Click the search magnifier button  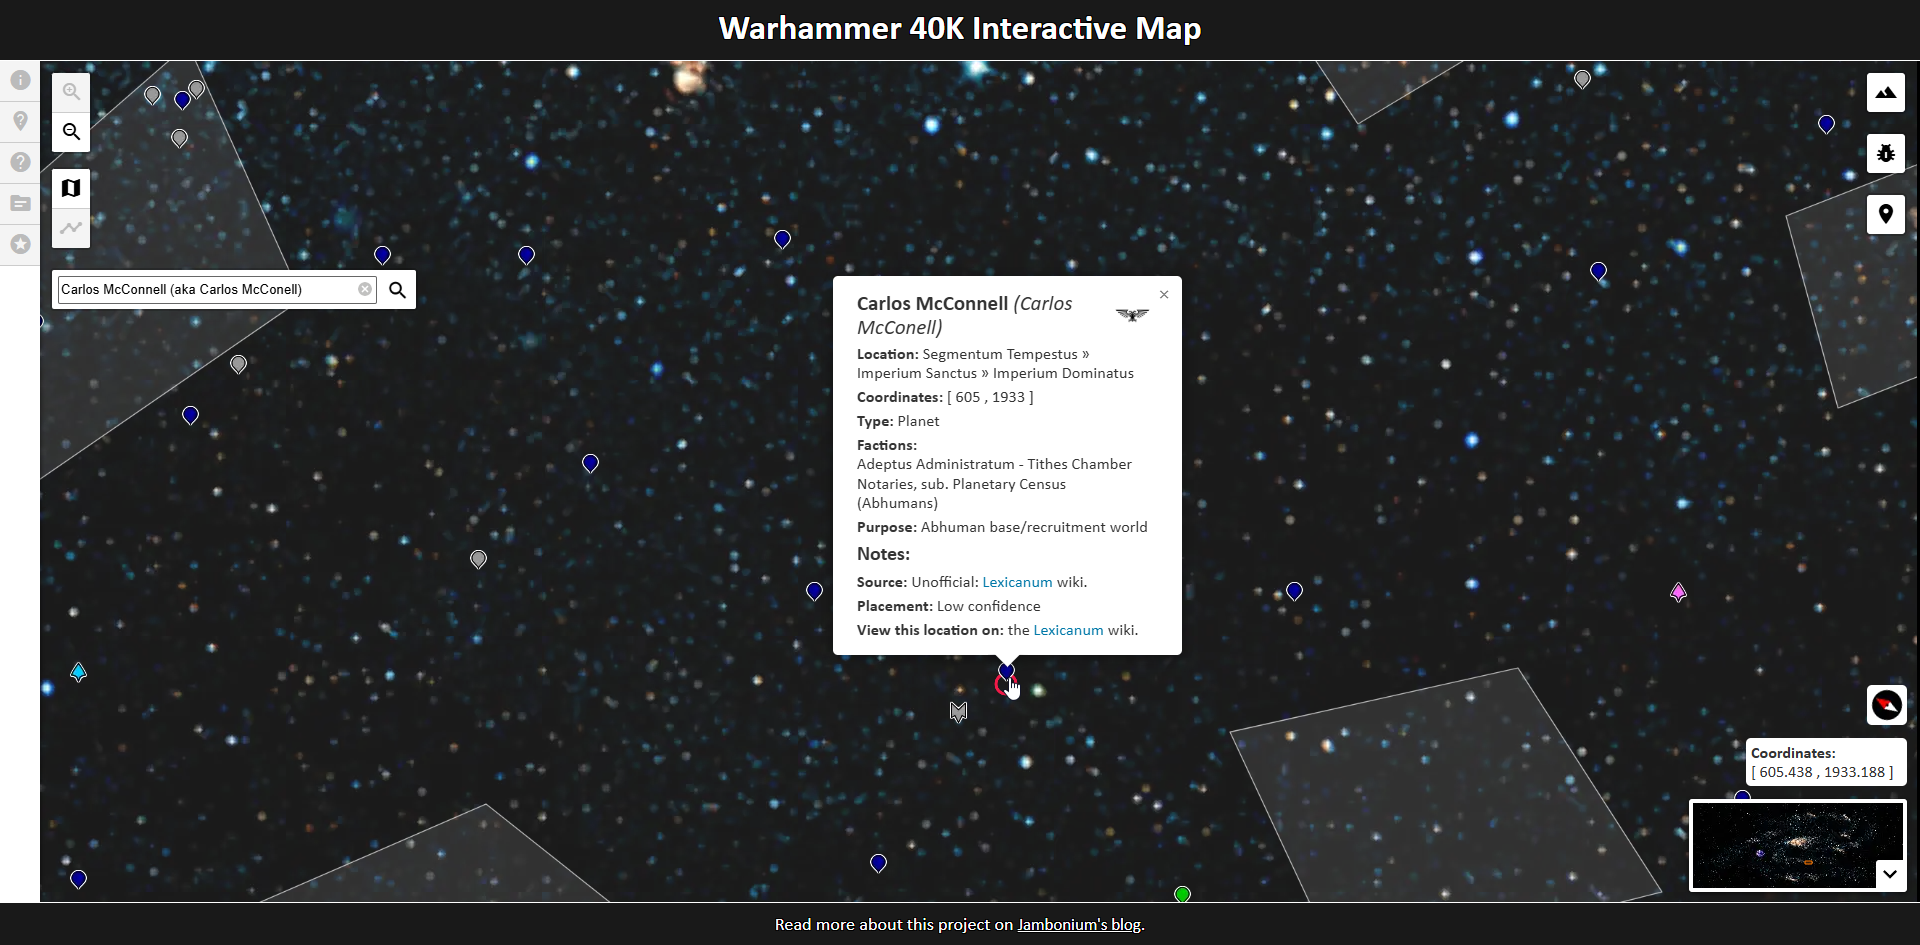[397, 290]
